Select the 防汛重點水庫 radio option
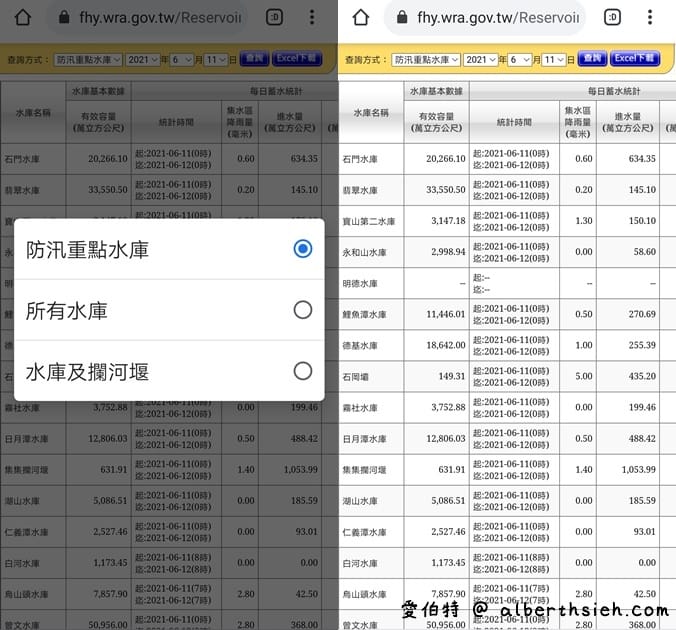Screen dimensions: 676x630 point(303,249)
